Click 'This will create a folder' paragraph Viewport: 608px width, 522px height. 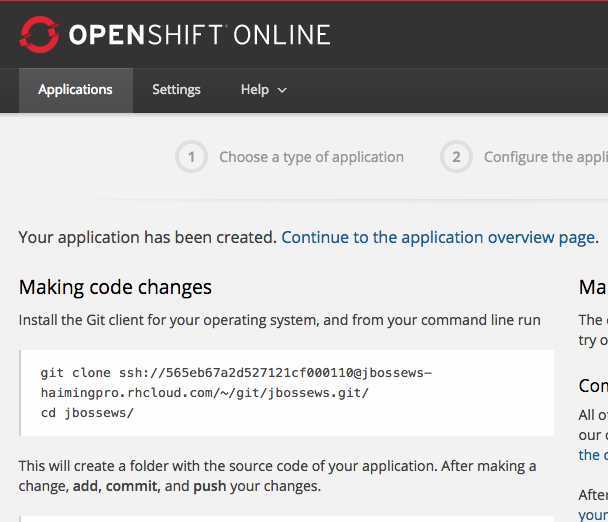point(277,476)
